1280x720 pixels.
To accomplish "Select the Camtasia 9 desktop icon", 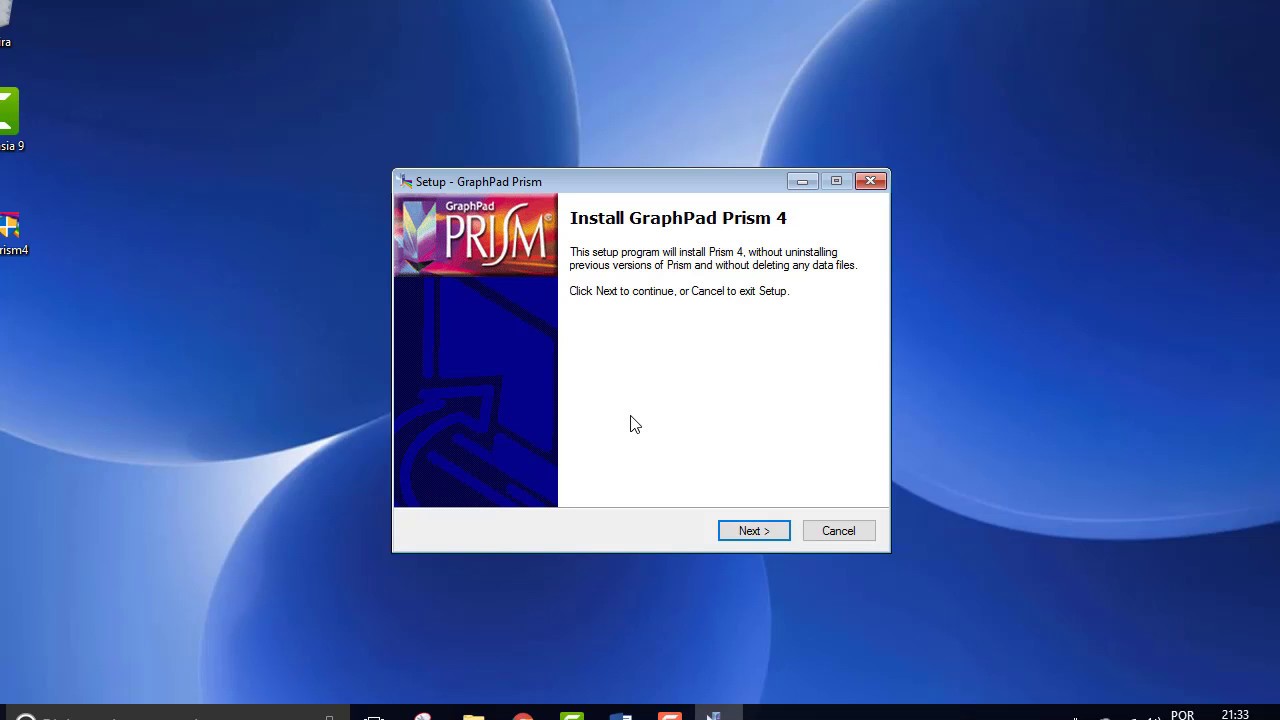I will [x=9, y=120].
